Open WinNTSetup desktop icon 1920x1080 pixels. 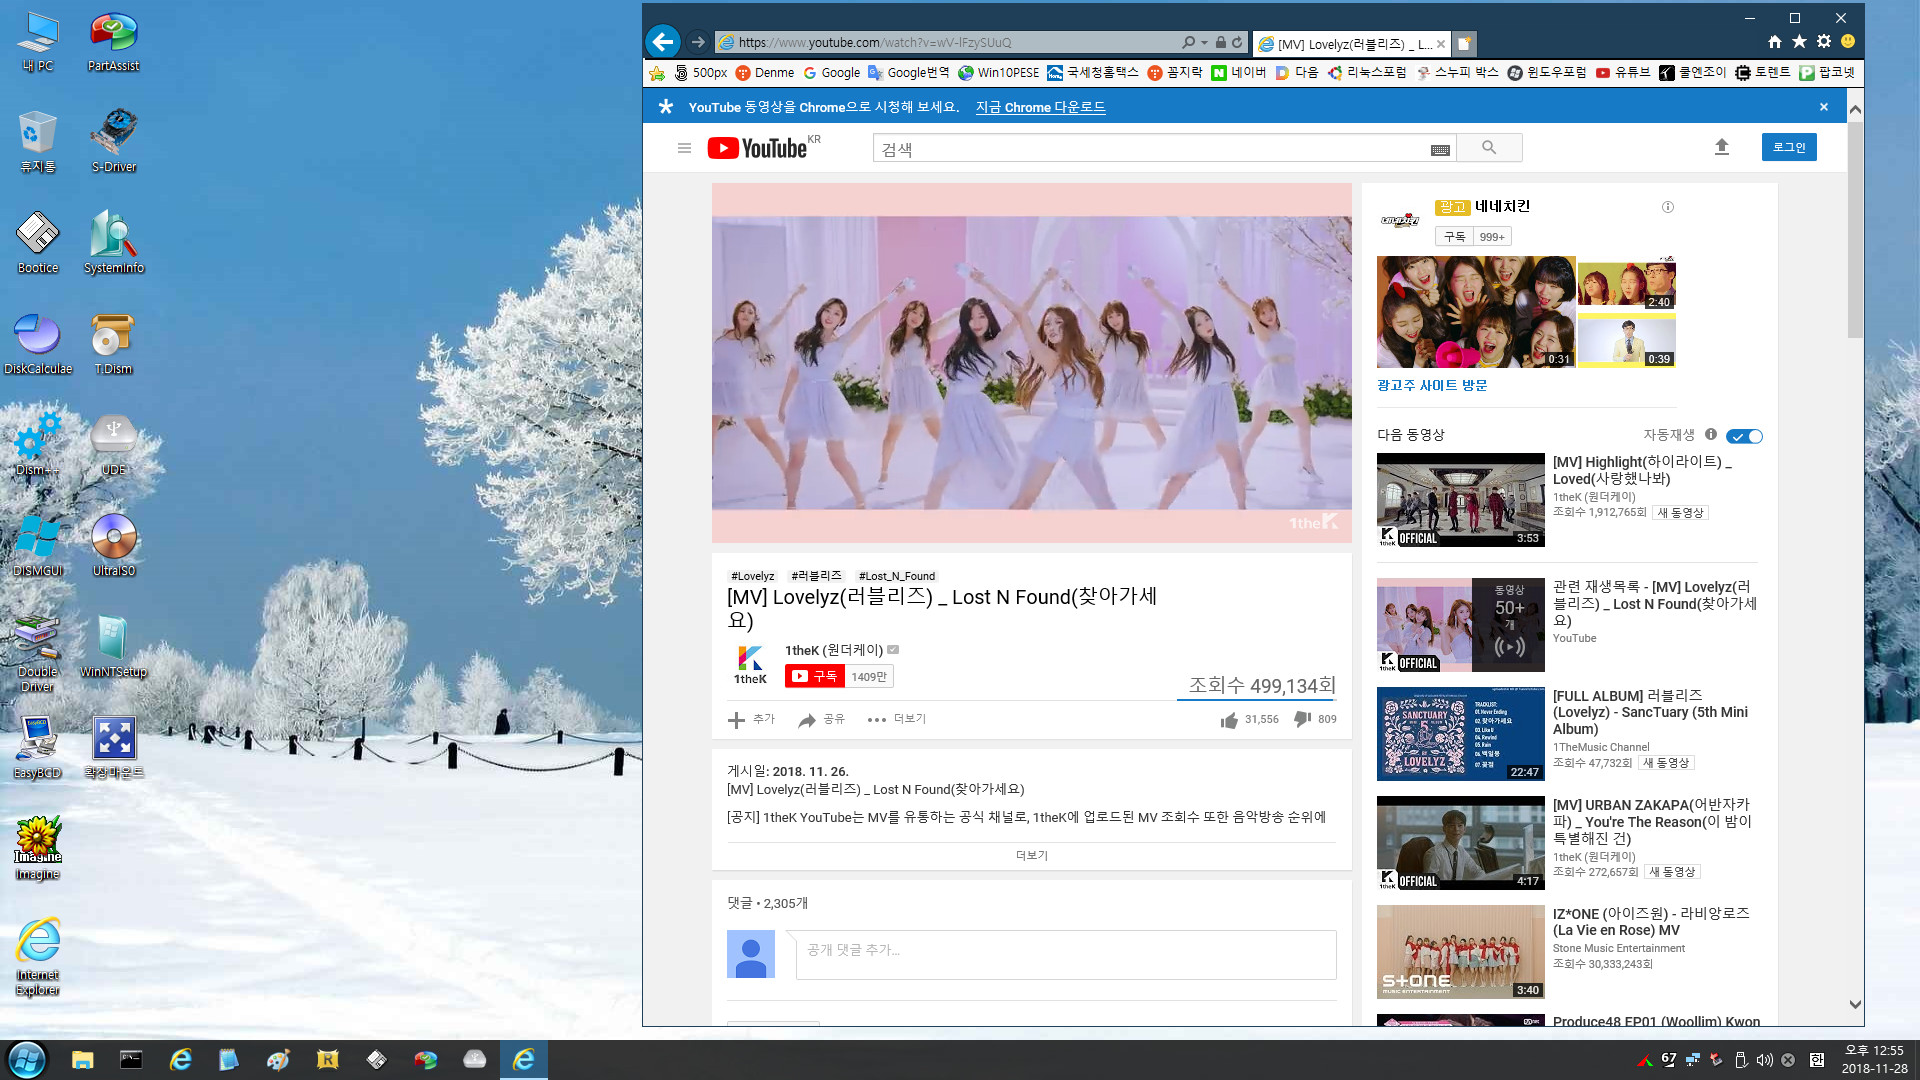[x=113, y=647]
